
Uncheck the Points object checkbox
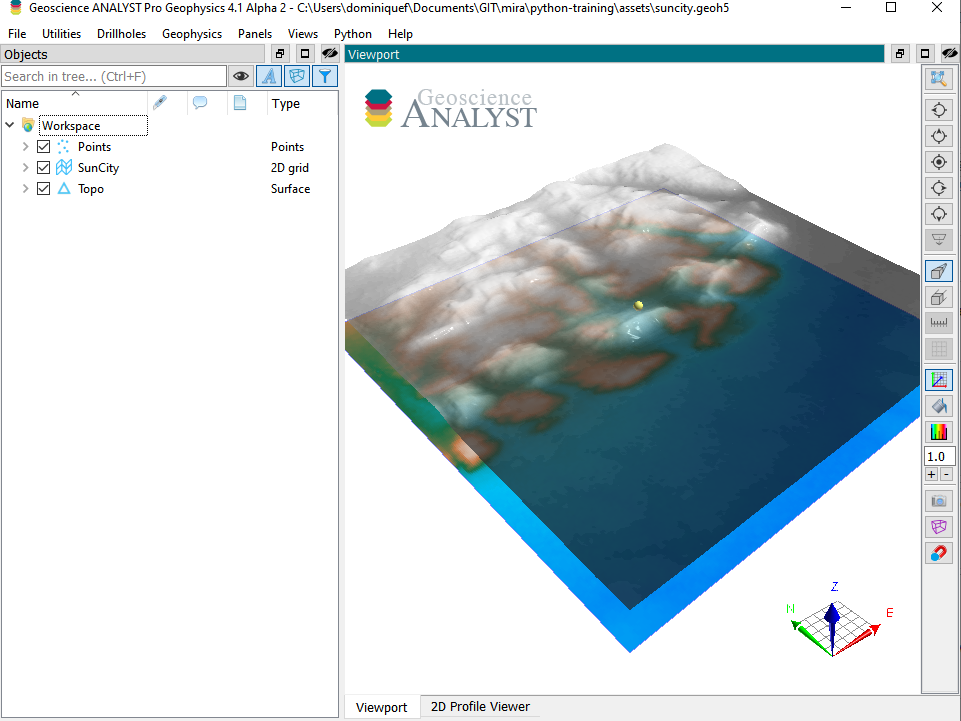44,147
